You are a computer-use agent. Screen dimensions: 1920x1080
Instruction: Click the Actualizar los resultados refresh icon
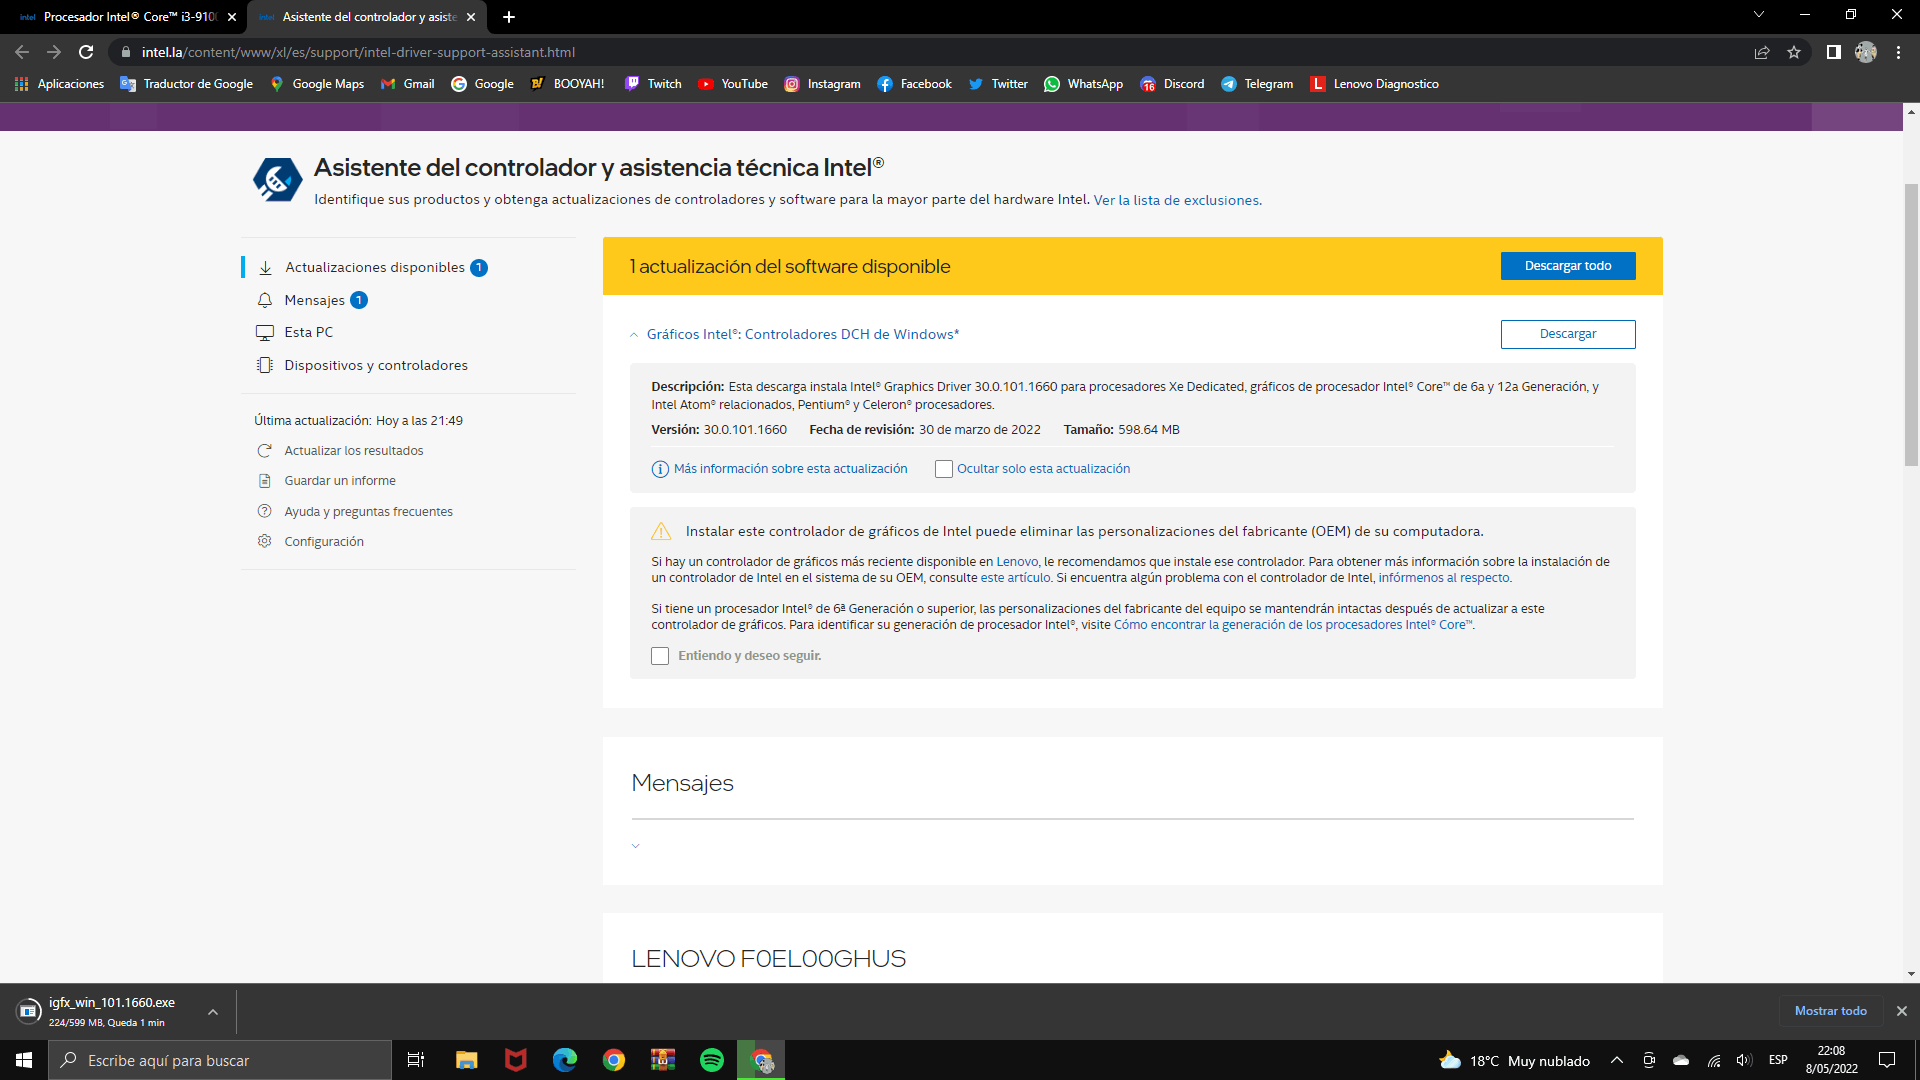point(265,451)
